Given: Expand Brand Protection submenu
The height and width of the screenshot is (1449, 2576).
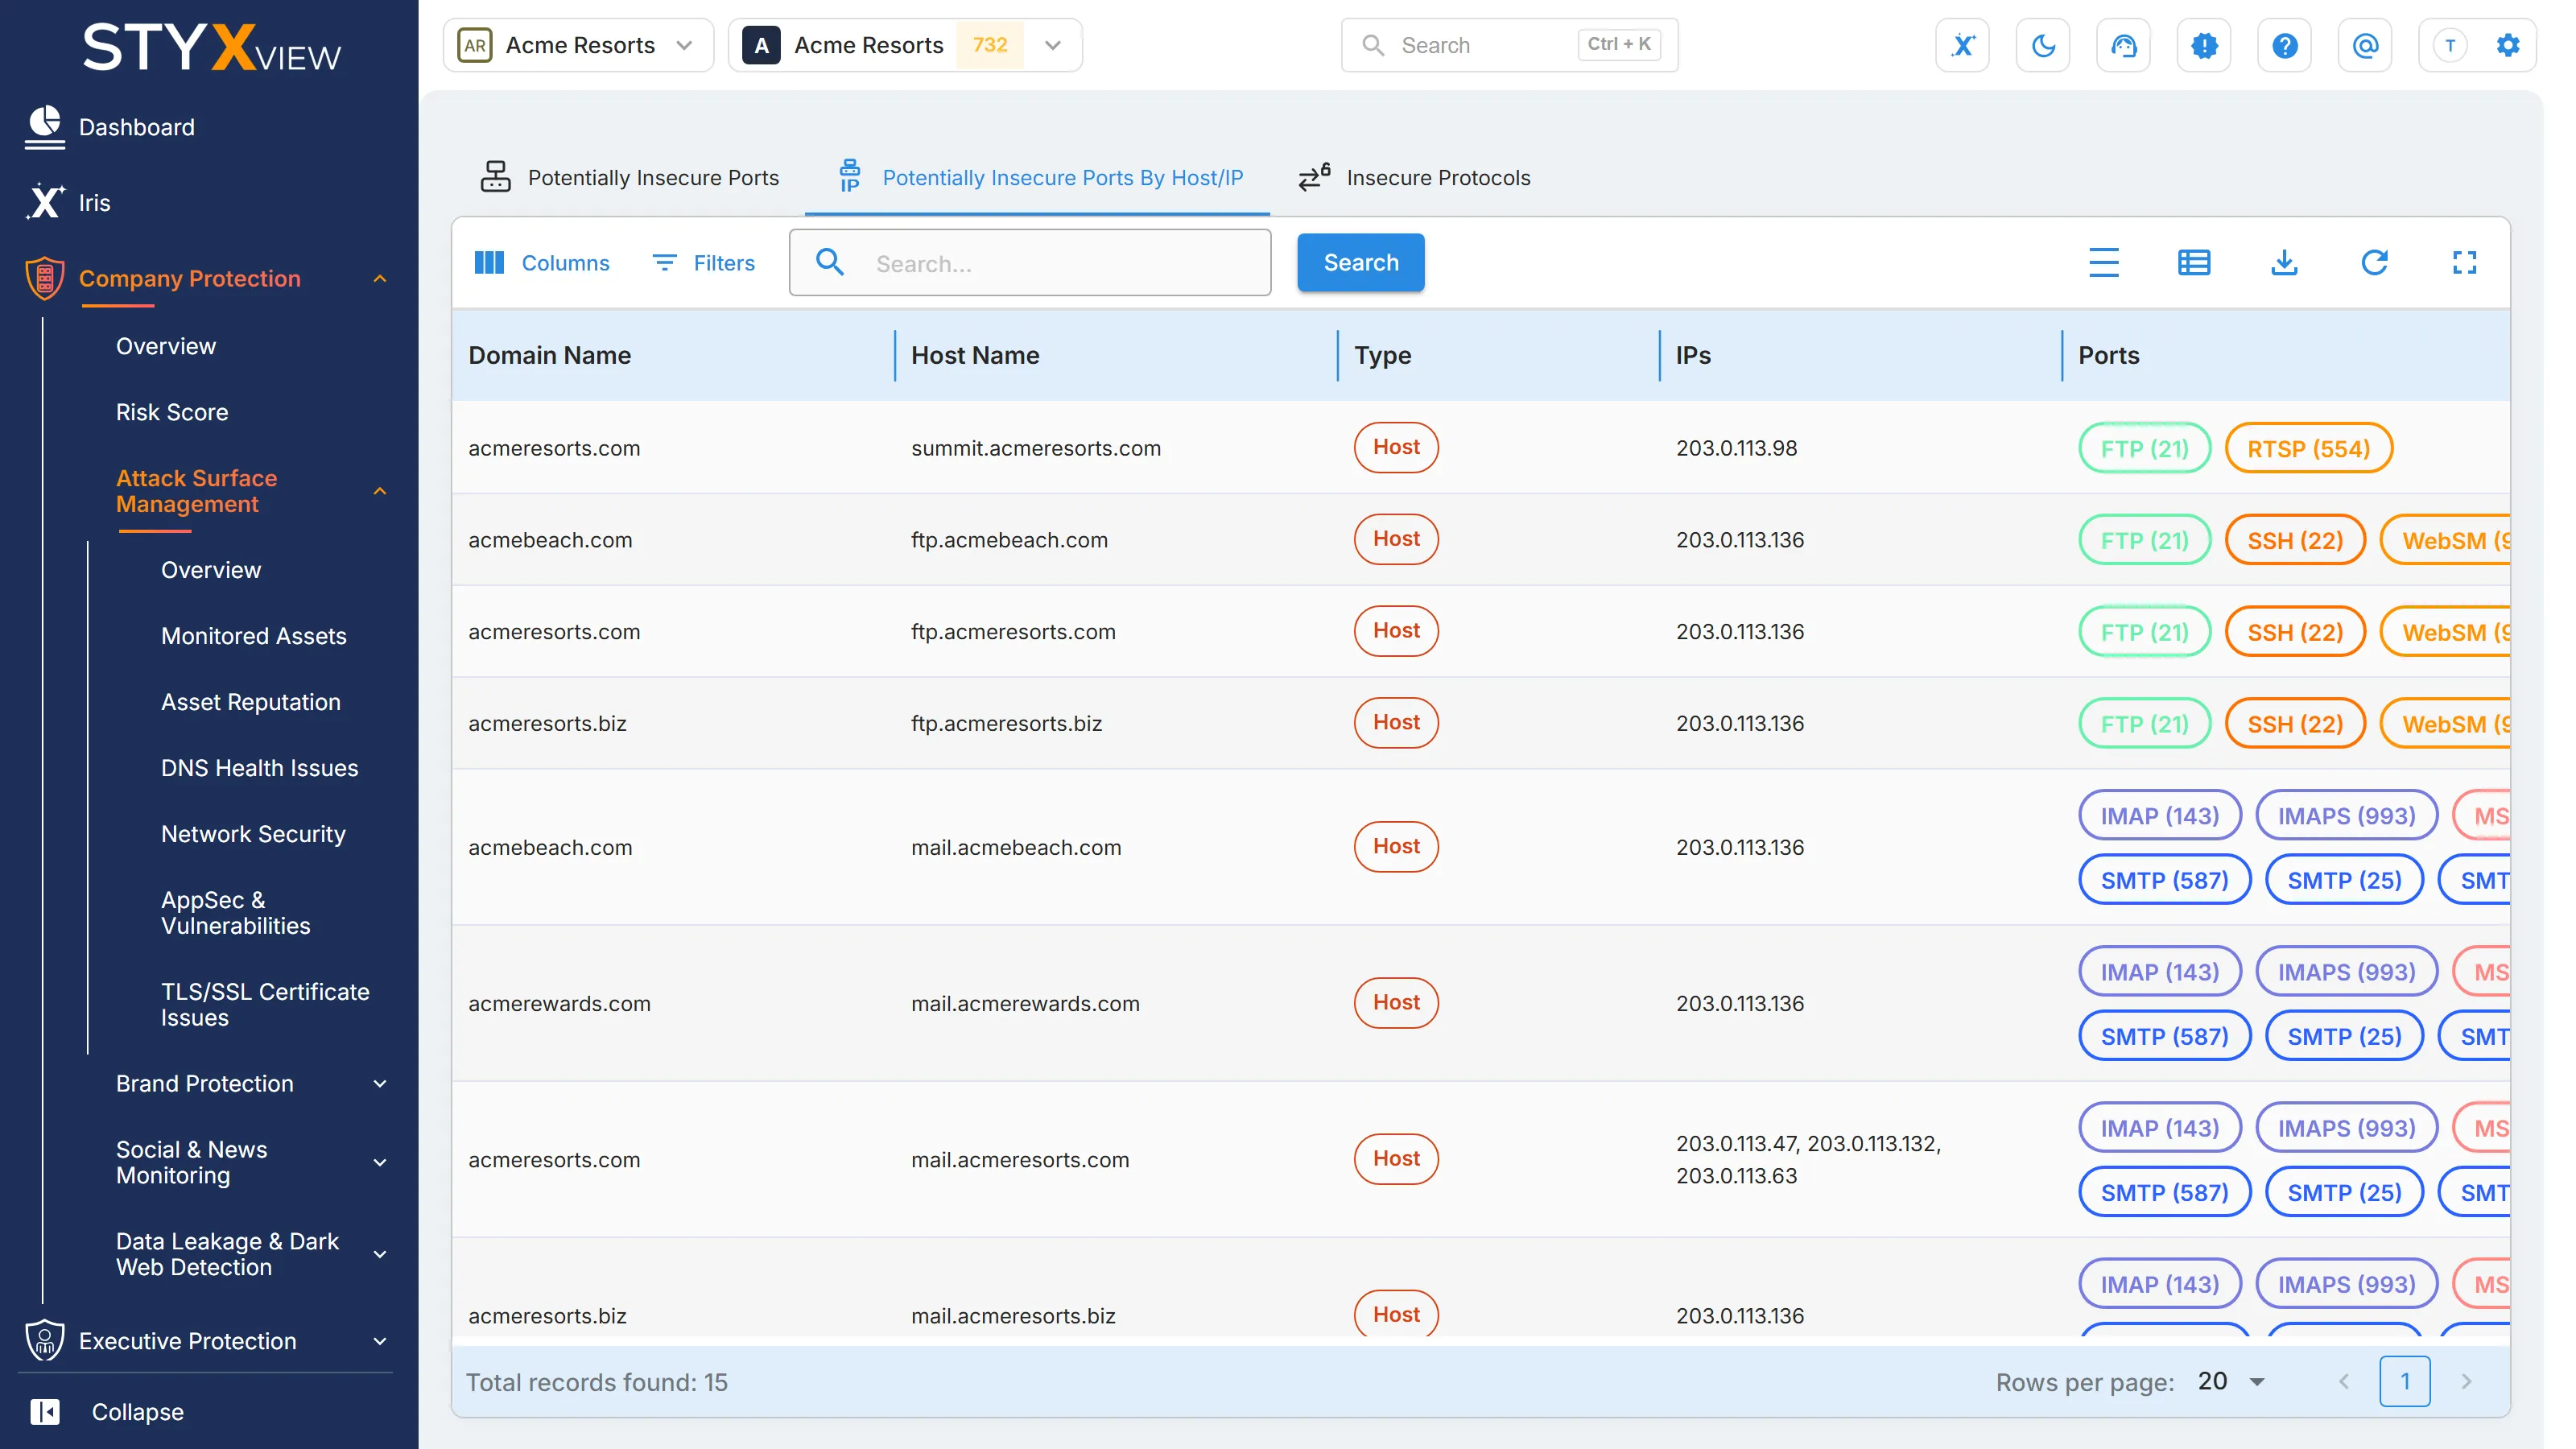Looking at the screenshot, I should 380,1083.
